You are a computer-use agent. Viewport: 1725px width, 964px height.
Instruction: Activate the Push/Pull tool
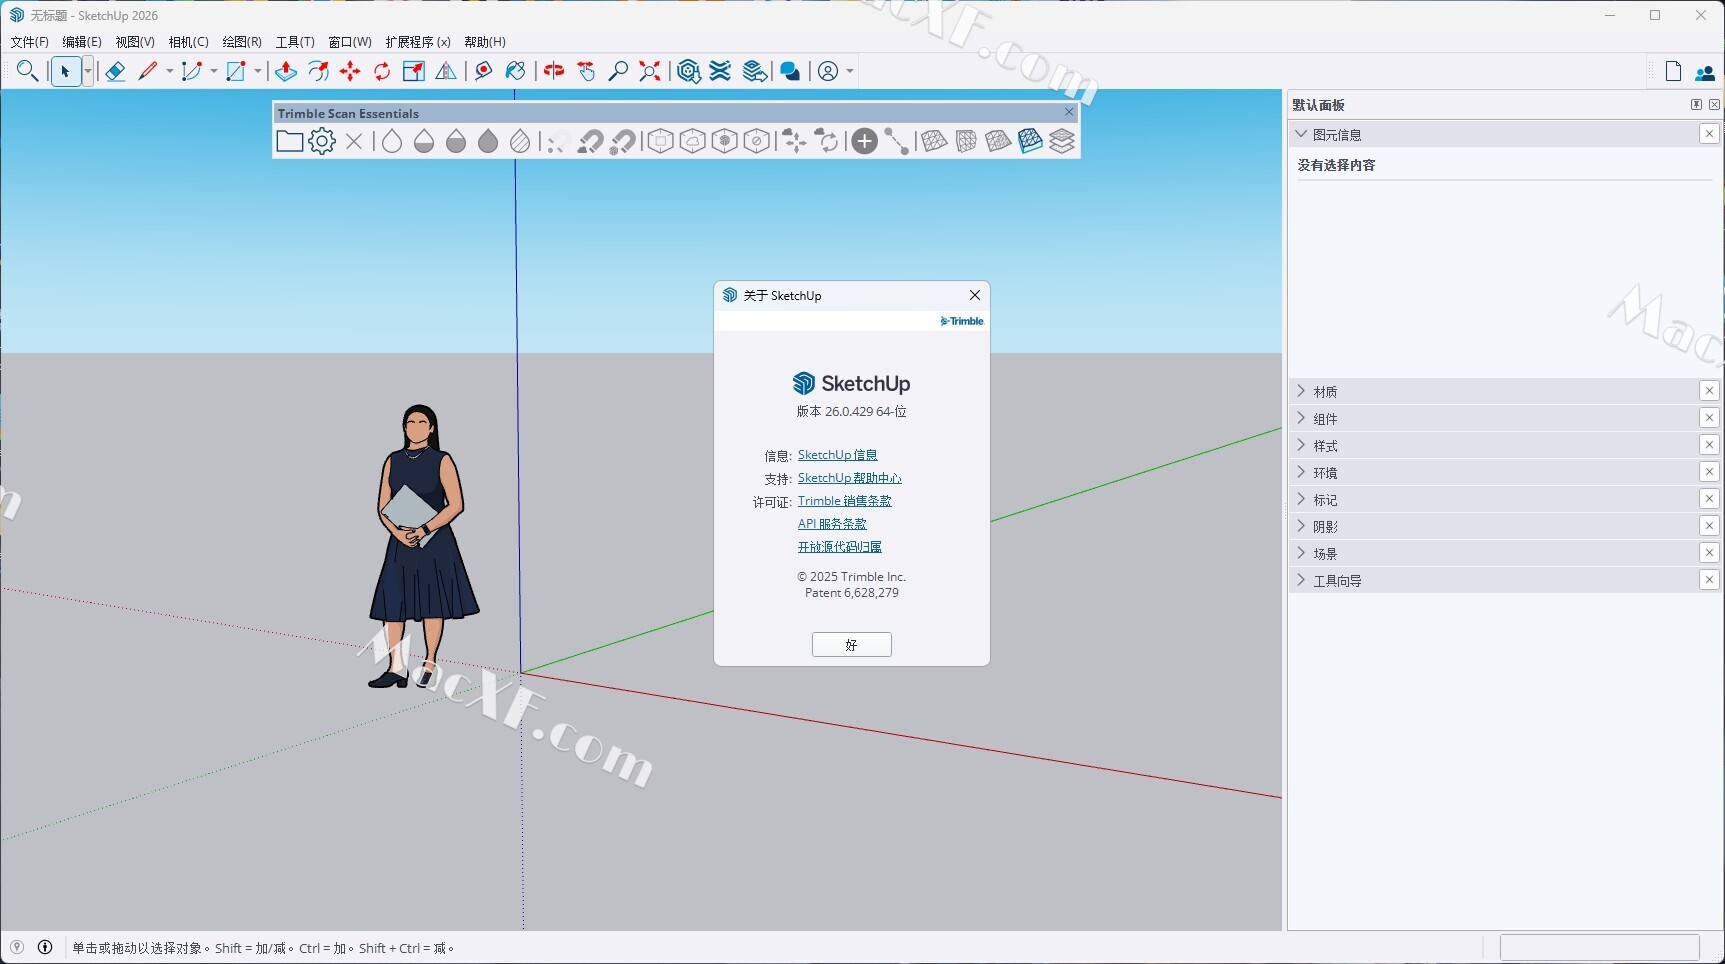pyautogui.click(x=286, y=71)
